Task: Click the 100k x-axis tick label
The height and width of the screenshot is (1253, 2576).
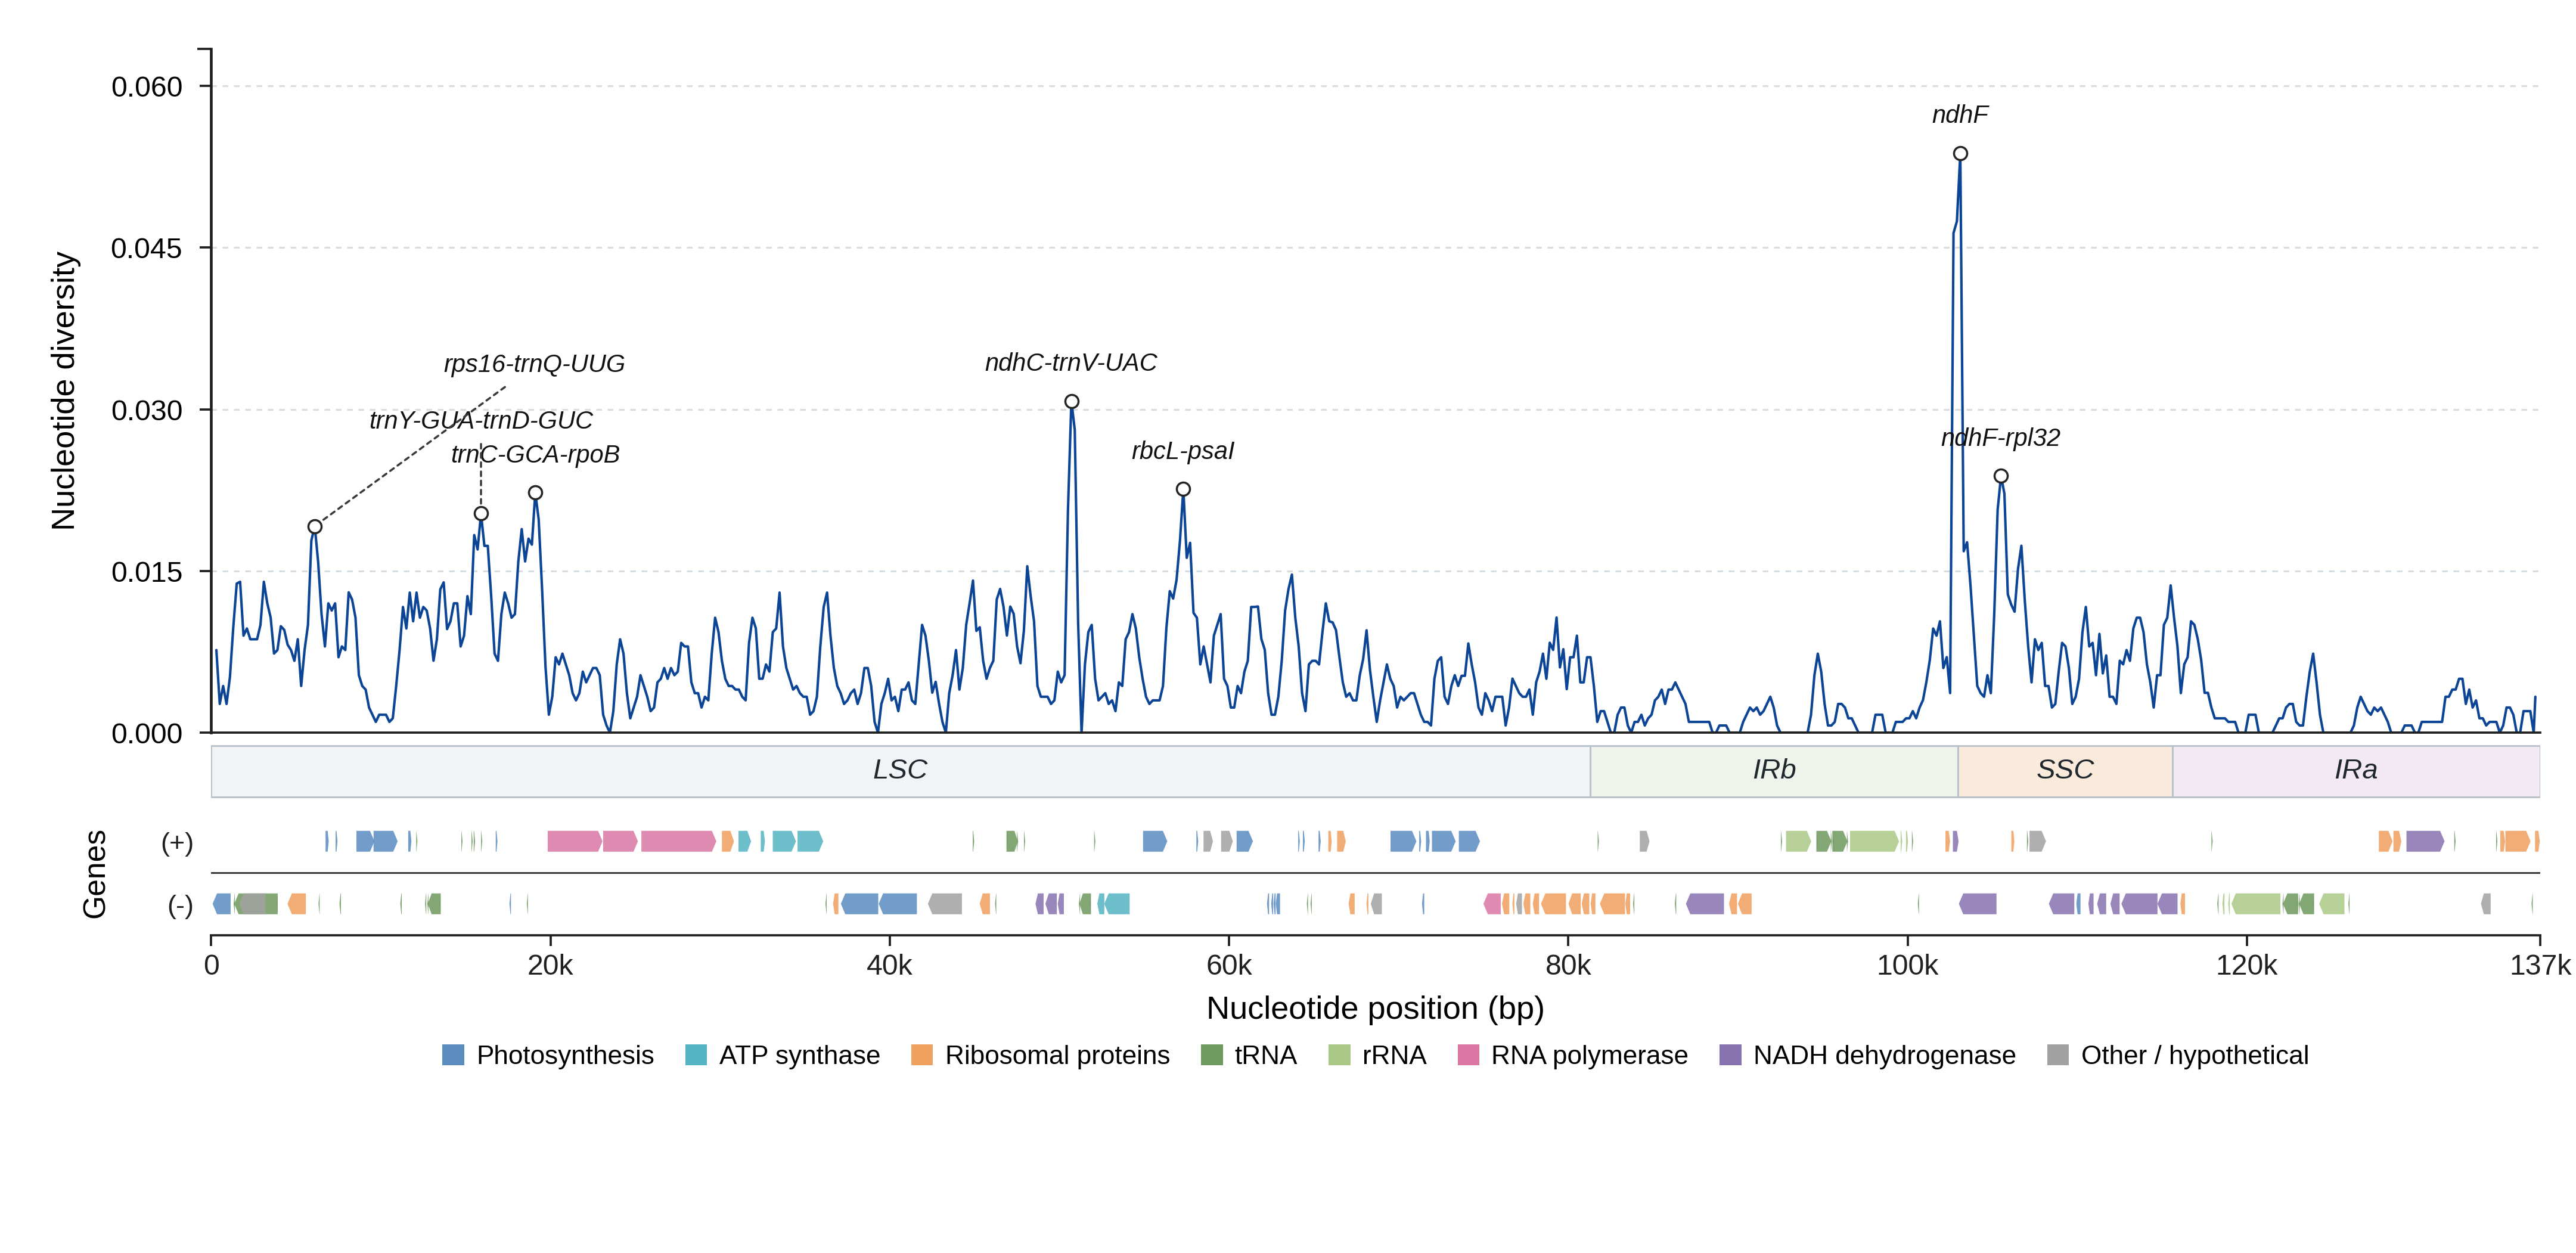Action: coord(1907,965)
